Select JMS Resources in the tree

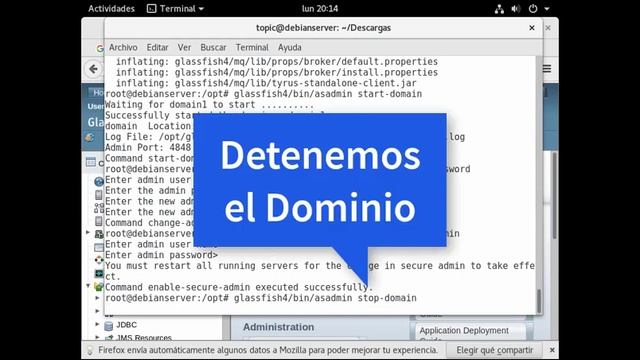point(144,338)
